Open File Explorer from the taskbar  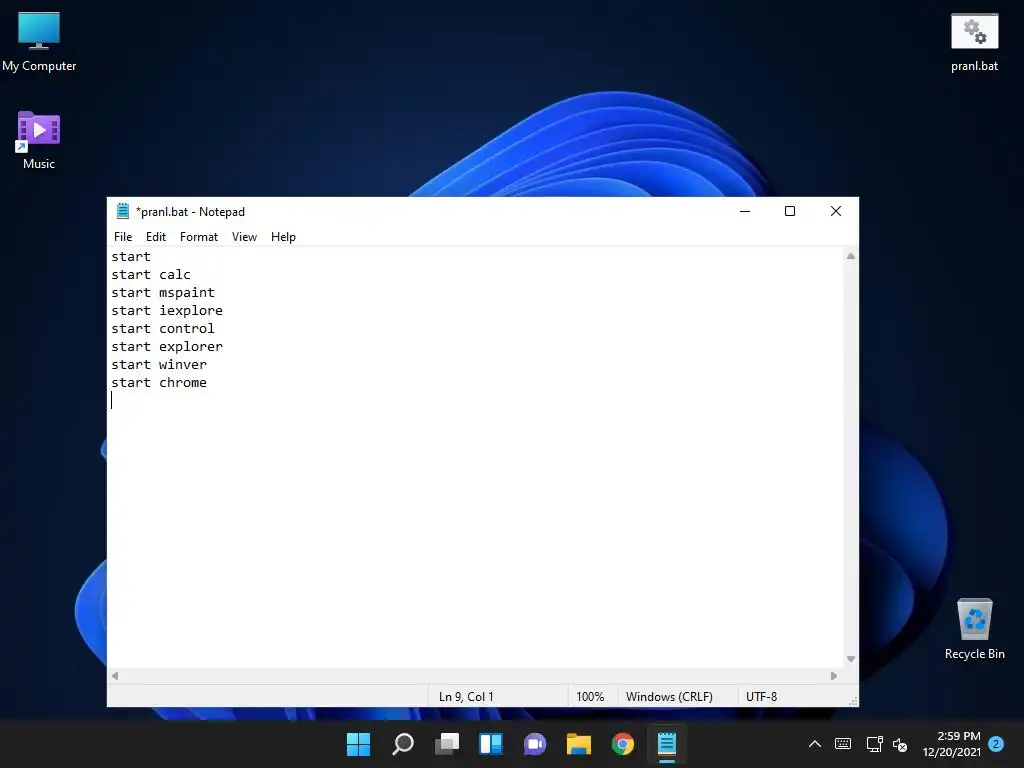pyautogui.click(x=579, y=744)
